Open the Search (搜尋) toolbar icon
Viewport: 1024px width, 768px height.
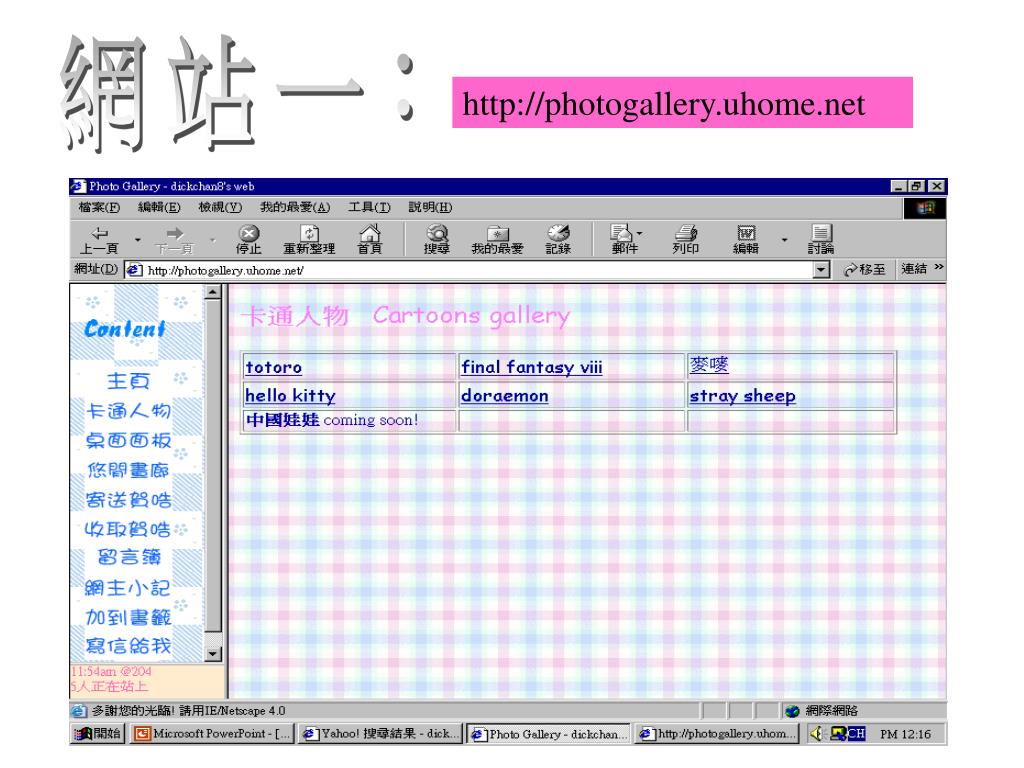coord(436,239)
